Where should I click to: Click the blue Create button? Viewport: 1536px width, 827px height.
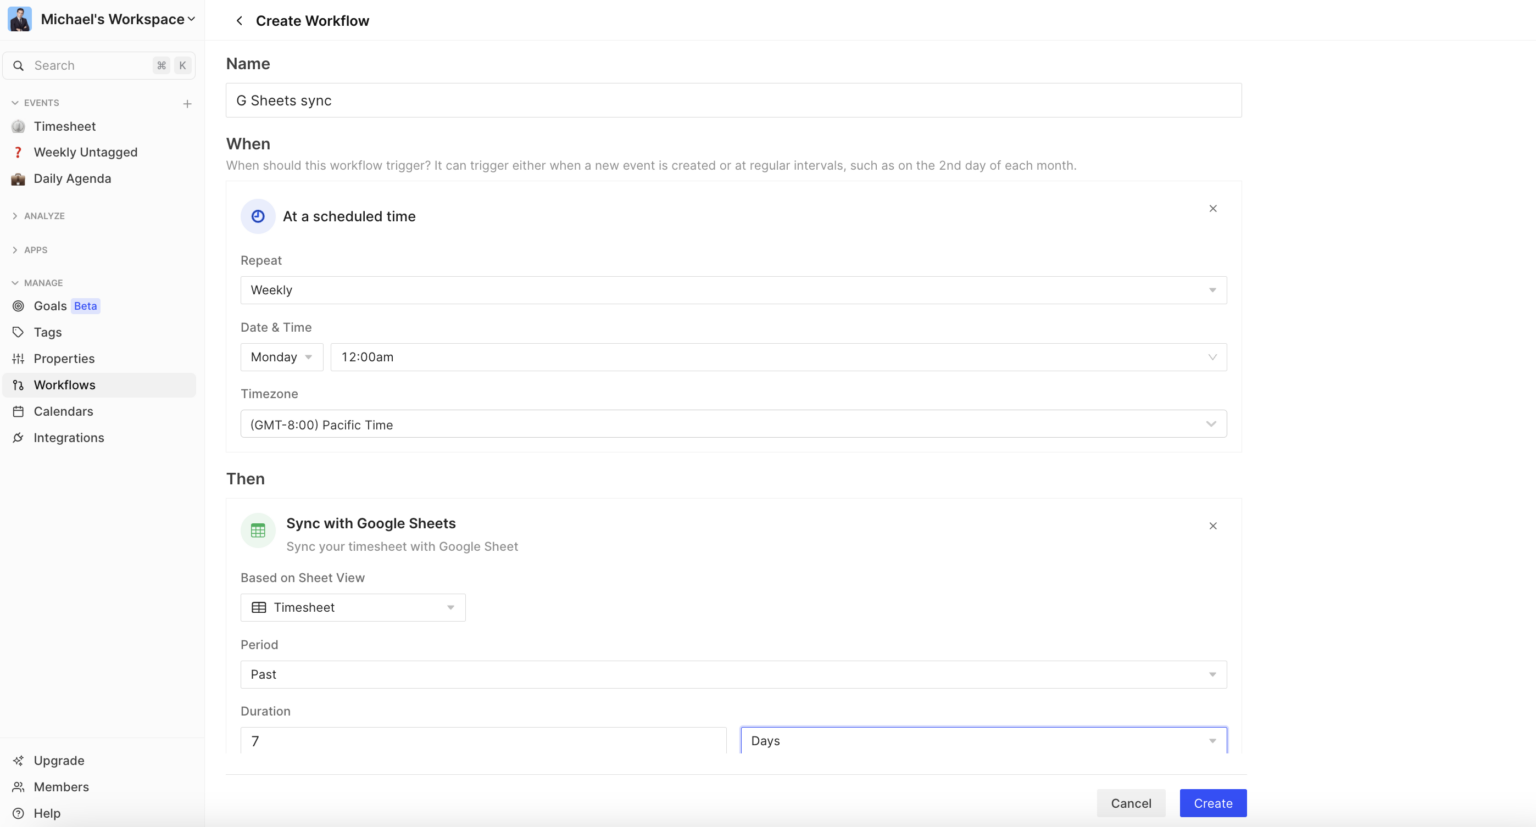[1212, 803]
